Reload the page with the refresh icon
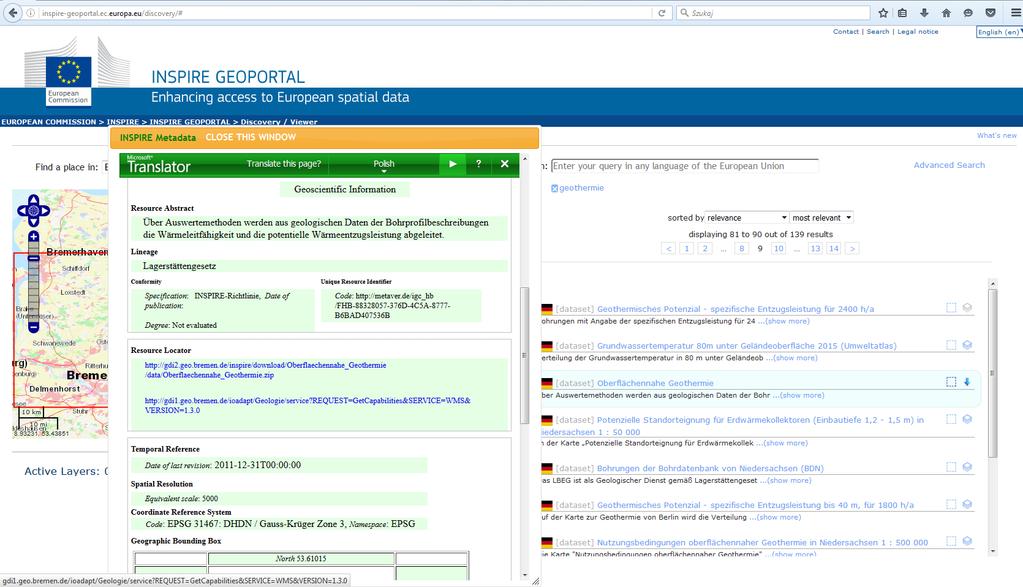This screenshot has height=587, width=1023. click(662, 12)
